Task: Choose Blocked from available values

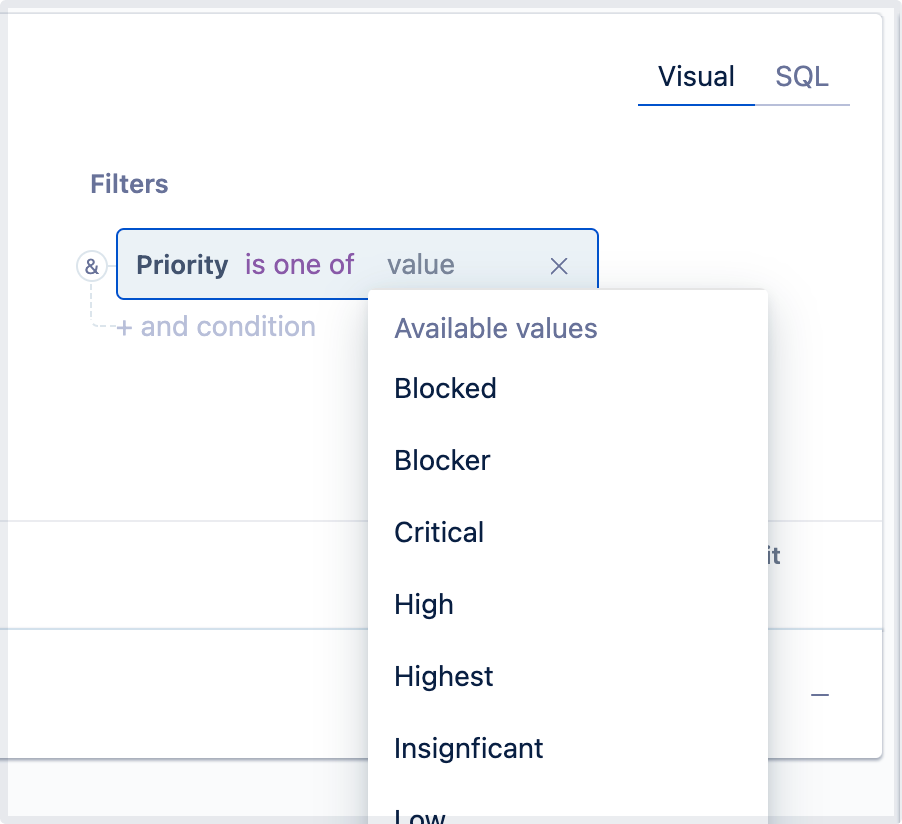Action: pos(445,388)
